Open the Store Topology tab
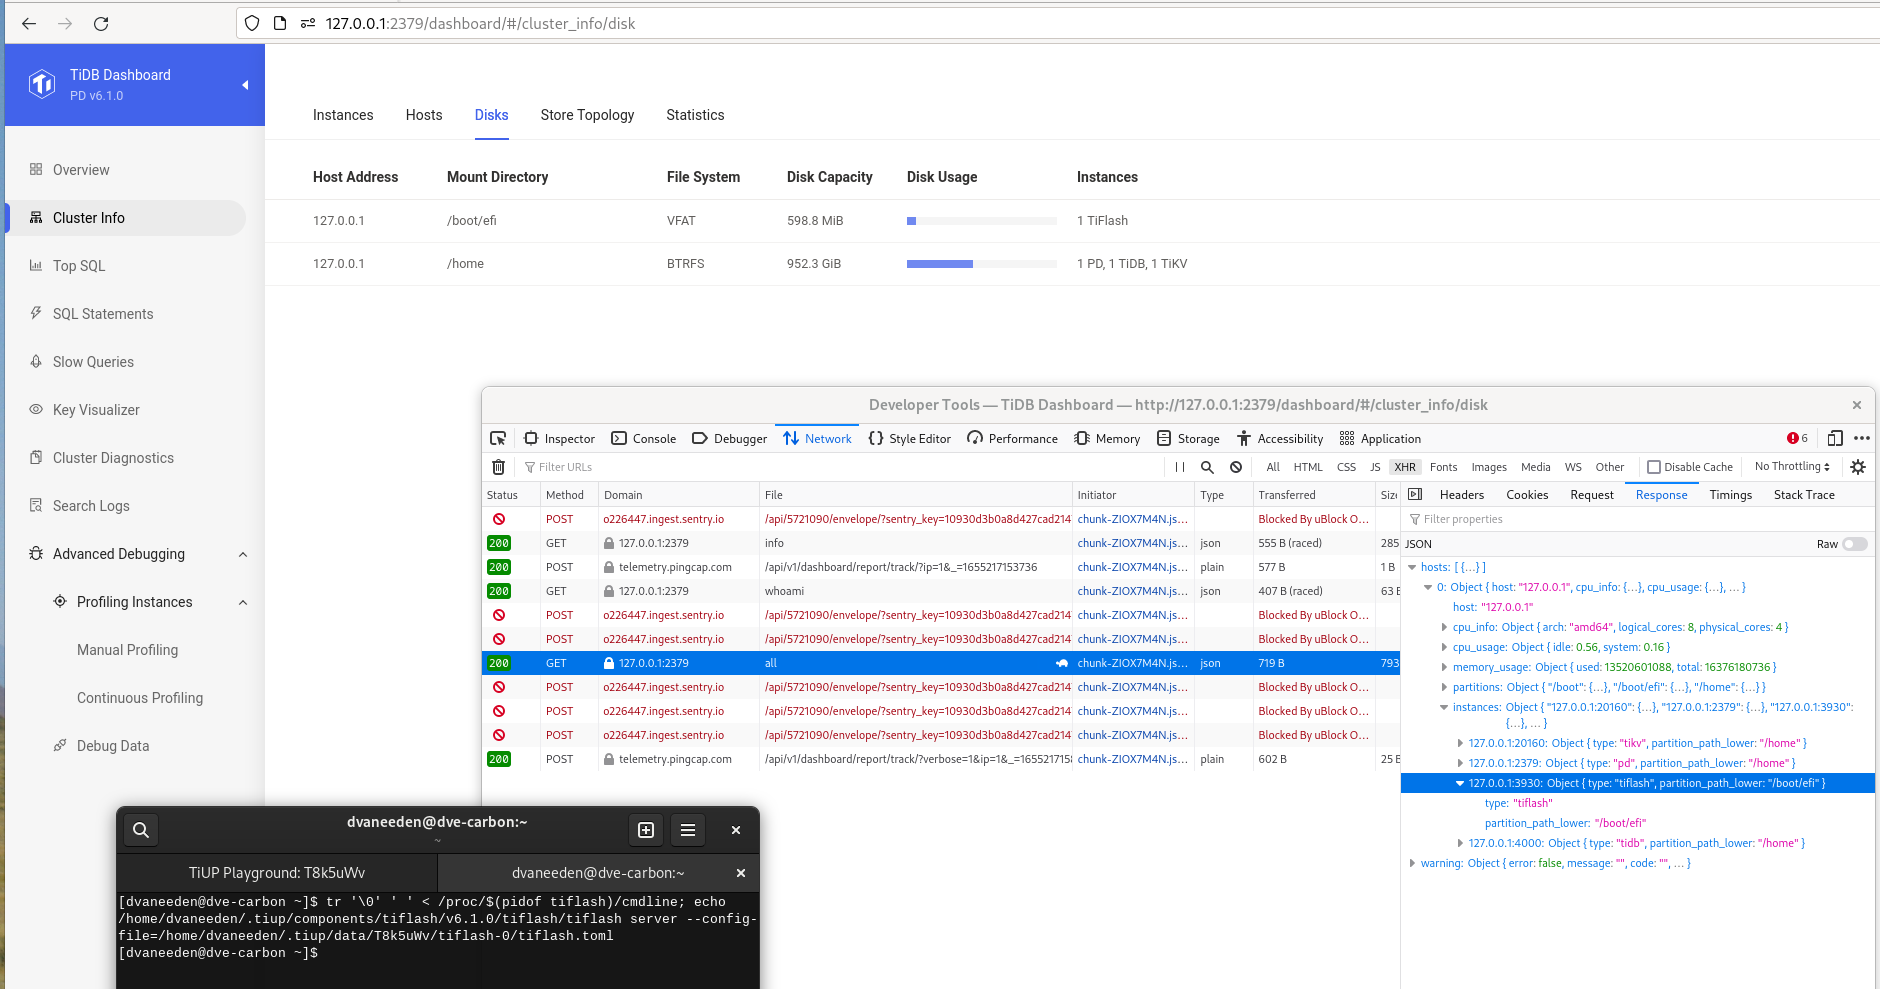This screenshot has height=989, width=1880. (587, 115)
